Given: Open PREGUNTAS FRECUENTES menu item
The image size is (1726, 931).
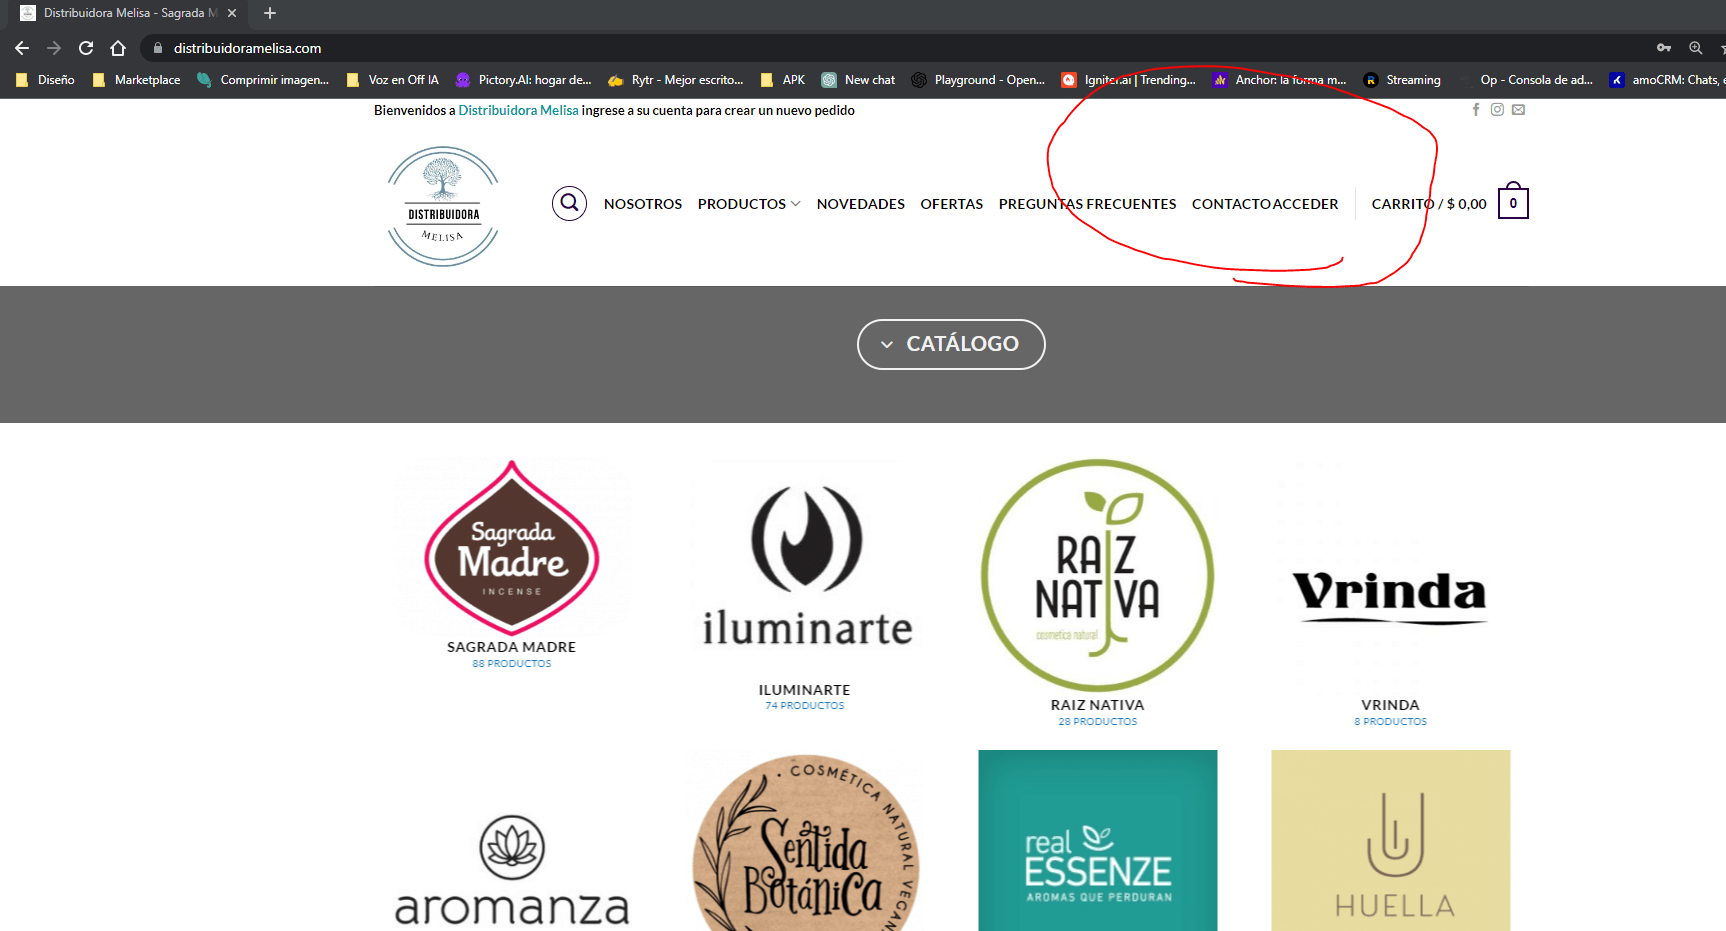Looking at the screenshot, I should [x=1088, y=204].
